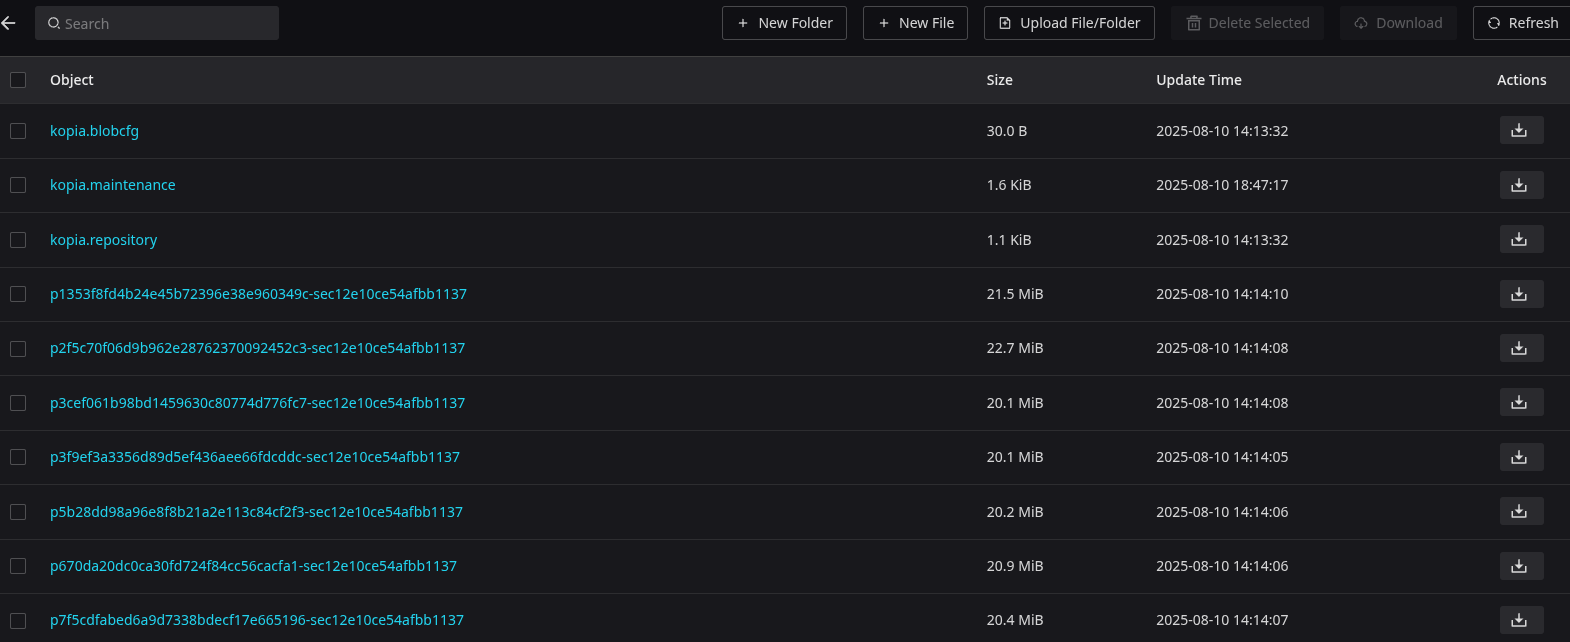Click the 20.2 MiB size value
The width and height of the screenshot is (1570, 642).
pos(1014,512)
